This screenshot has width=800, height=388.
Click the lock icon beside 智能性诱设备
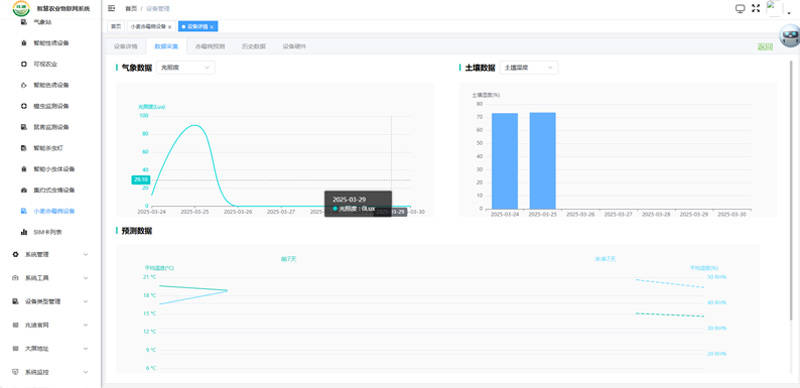tap(23, 43)
